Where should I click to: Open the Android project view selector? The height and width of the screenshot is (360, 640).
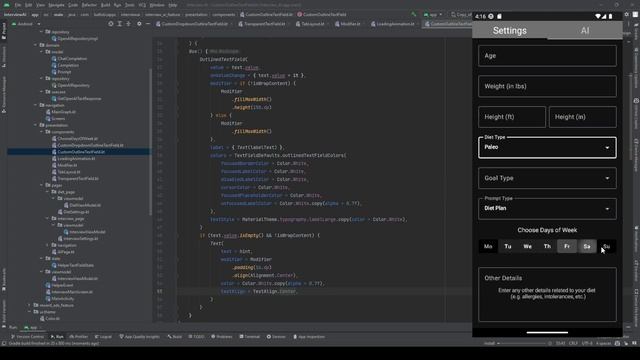pyautogui.click(x=25, y=24)
